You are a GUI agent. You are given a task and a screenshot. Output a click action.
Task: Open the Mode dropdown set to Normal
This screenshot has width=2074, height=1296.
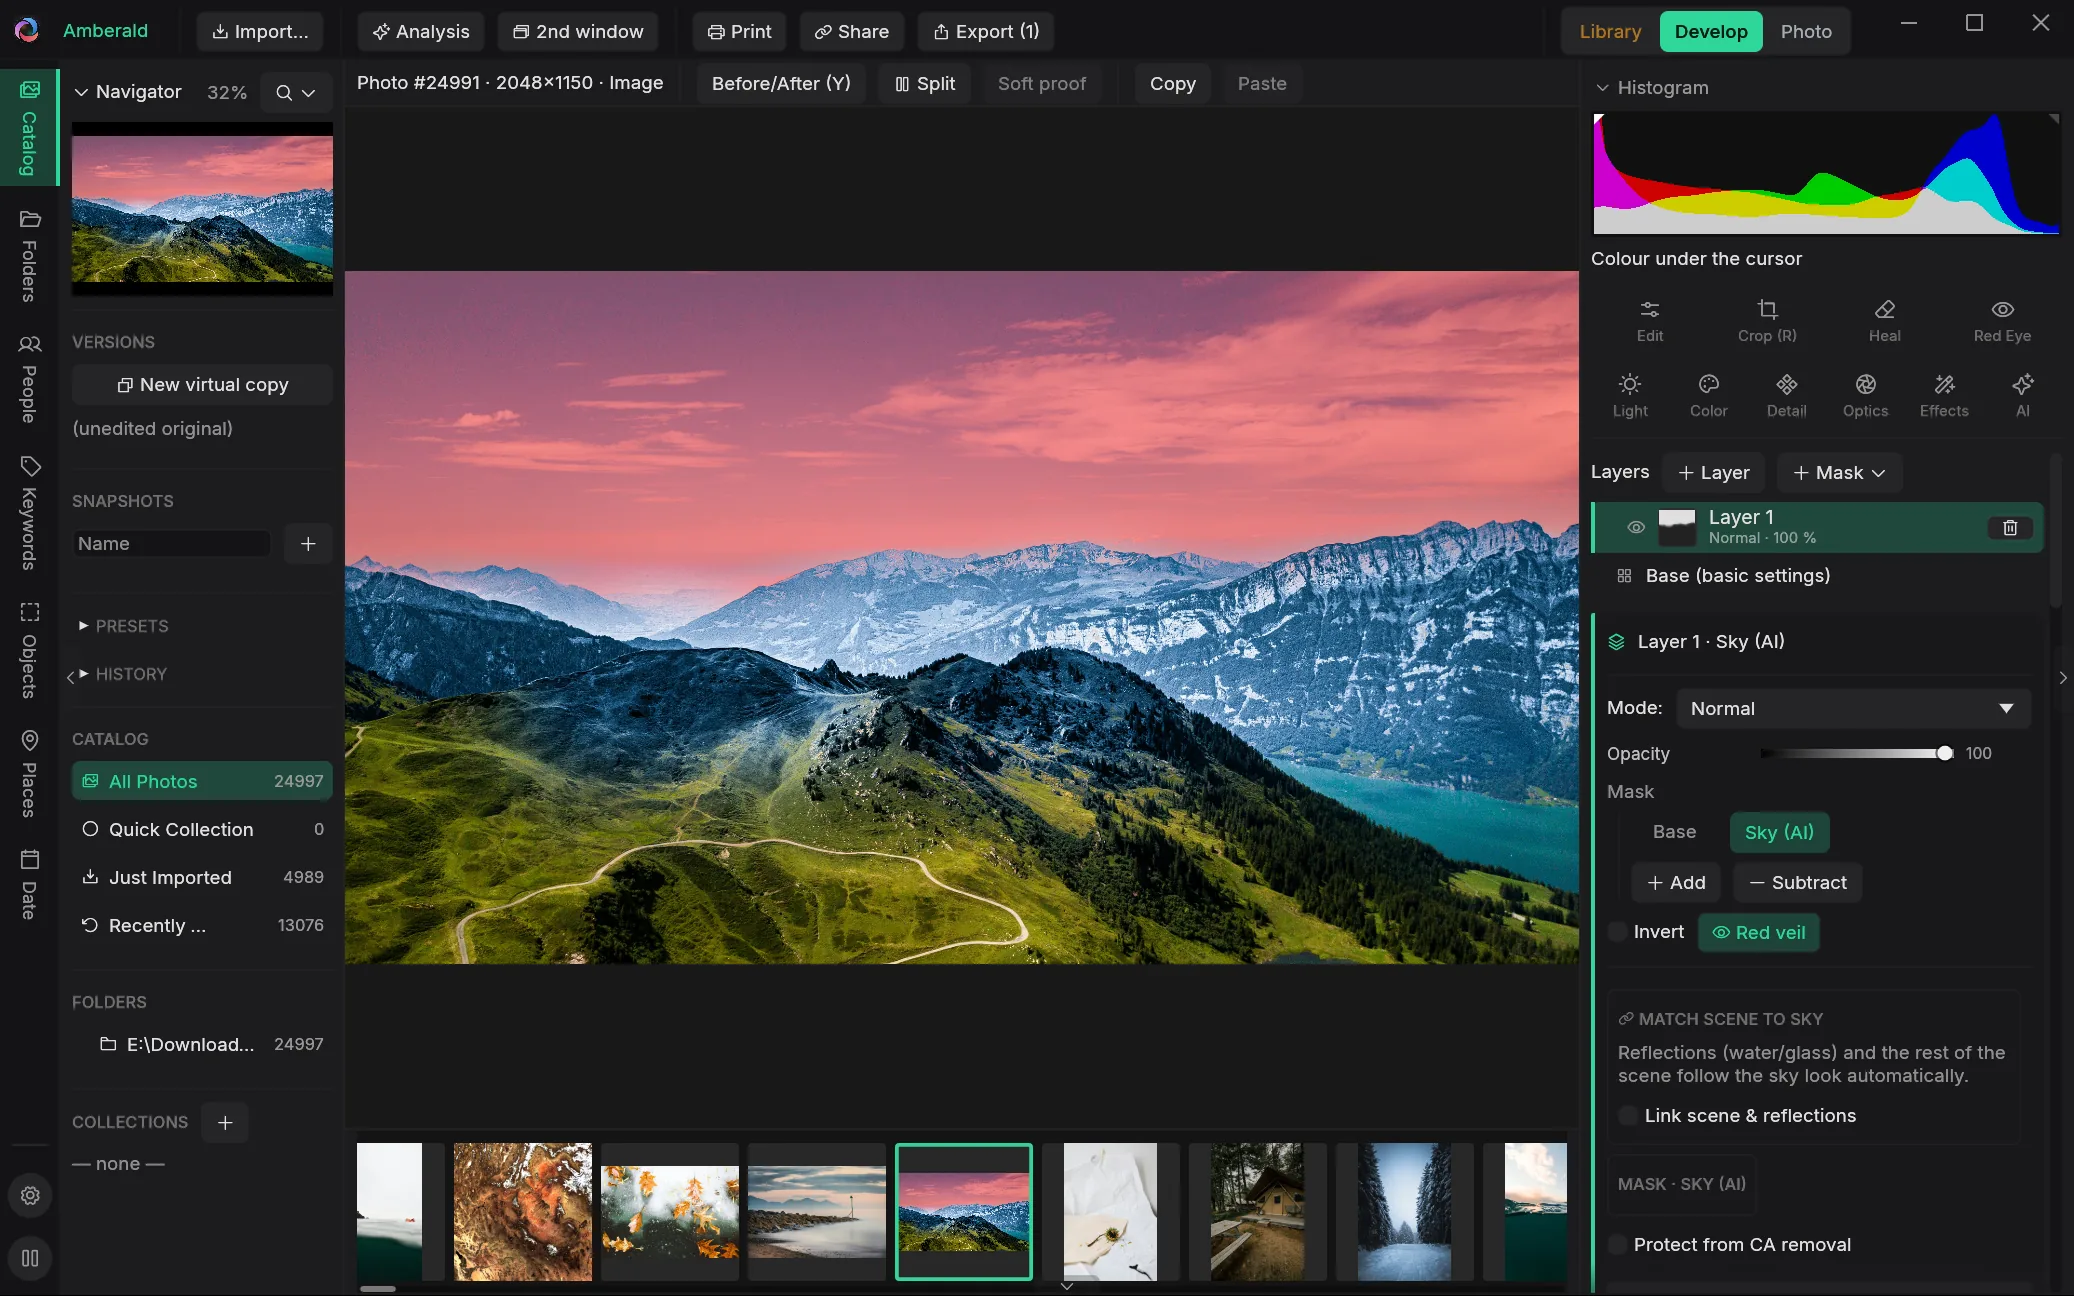click(1853, 708)
